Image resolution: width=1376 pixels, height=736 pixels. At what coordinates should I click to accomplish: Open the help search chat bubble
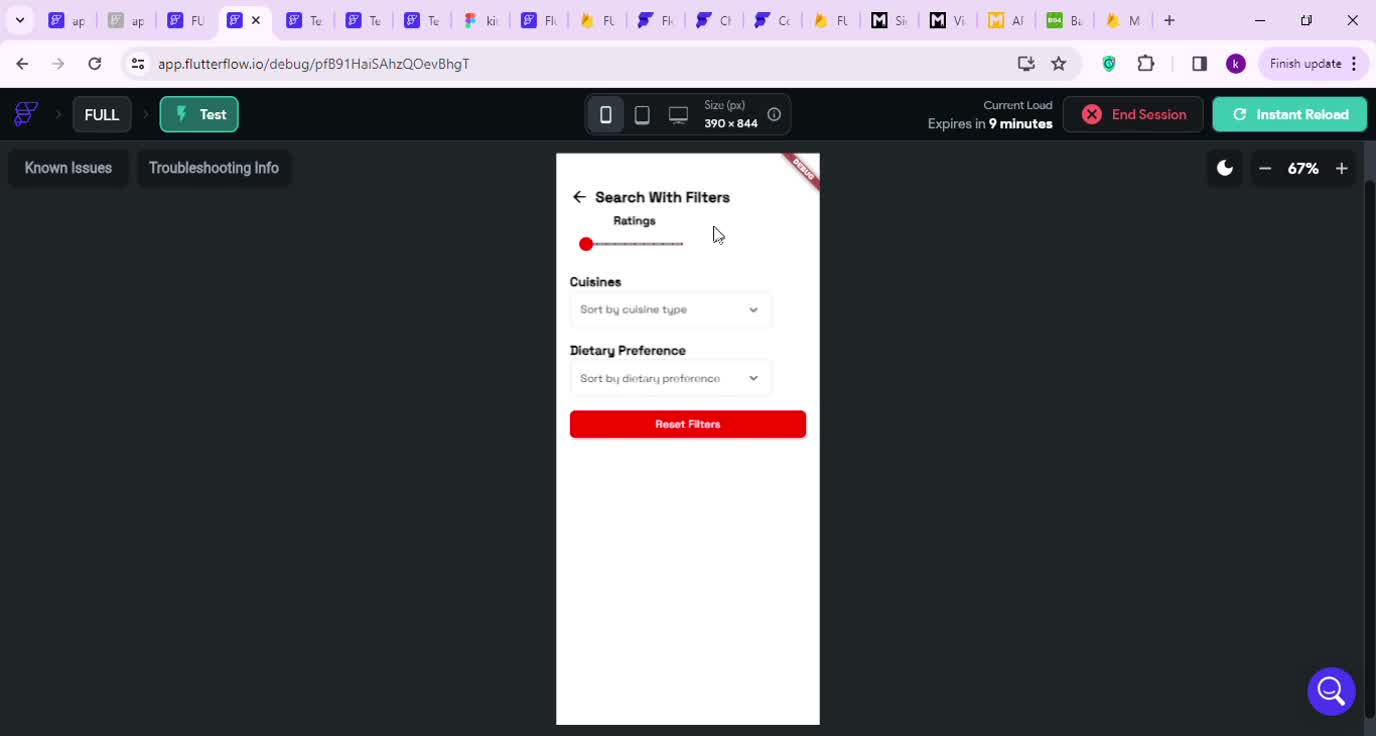[1331, 691]
